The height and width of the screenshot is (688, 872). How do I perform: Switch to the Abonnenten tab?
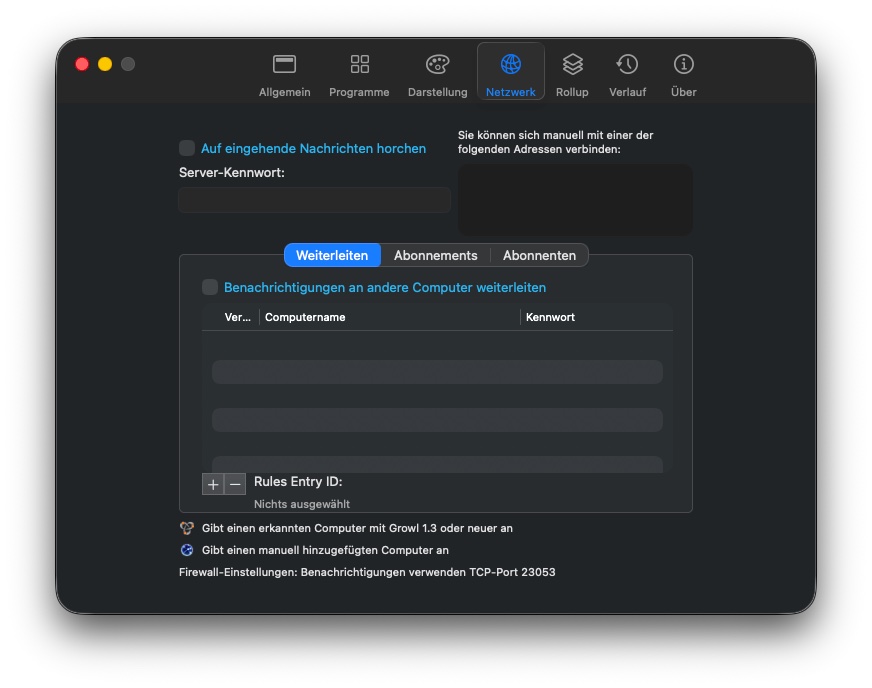(539, 255)
